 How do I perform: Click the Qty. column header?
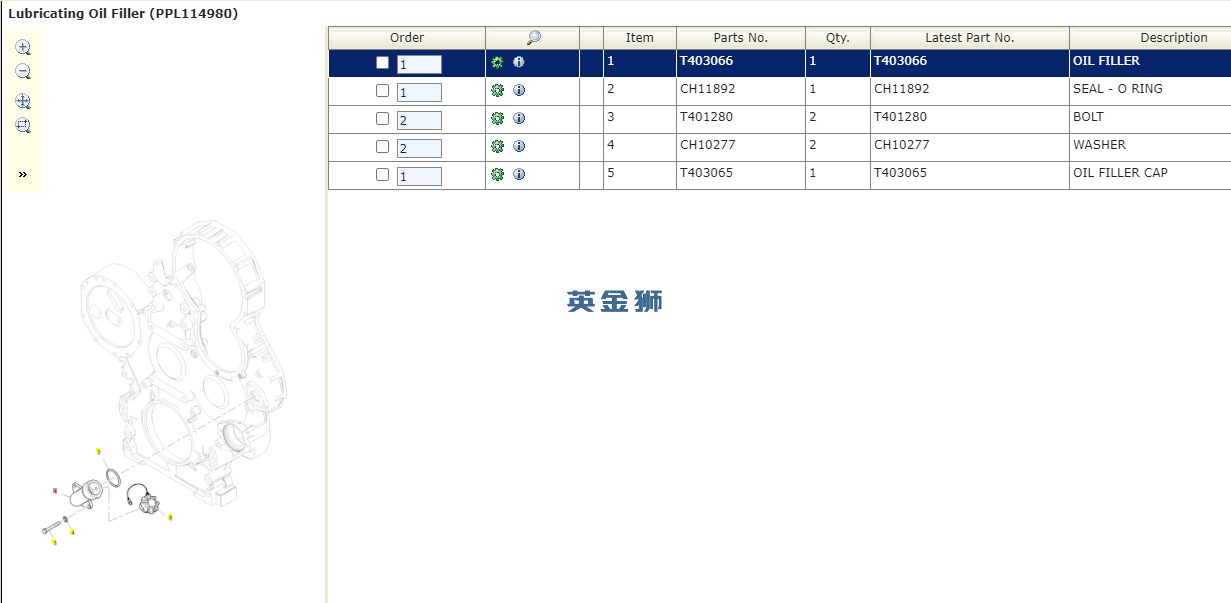point(838,38)
